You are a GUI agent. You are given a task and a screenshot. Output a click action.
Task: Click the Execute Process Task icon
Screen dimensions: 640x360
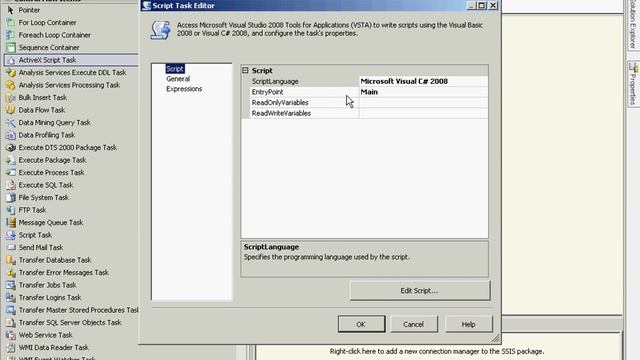(x=11, y=173)
